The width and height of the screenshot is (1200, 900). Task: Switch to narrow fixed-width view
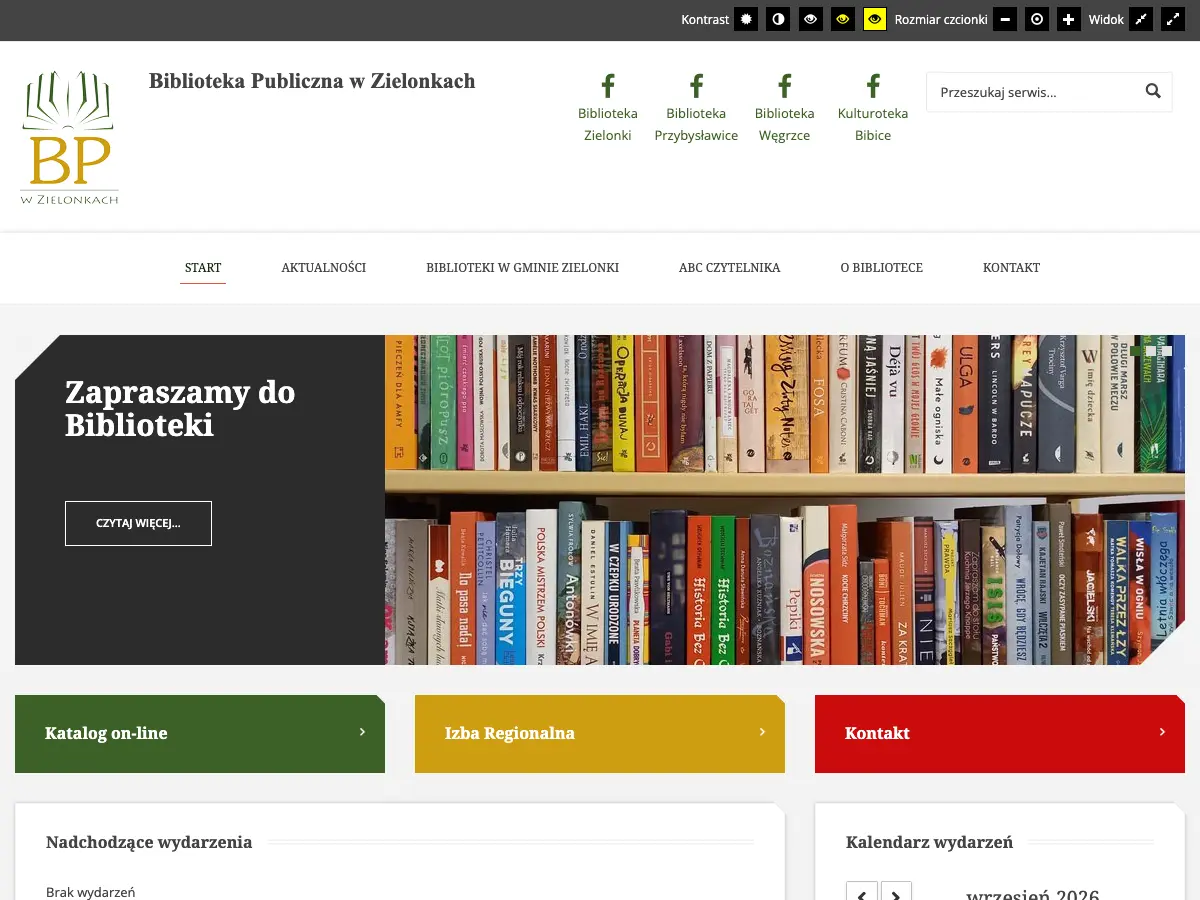(1141, 19)
